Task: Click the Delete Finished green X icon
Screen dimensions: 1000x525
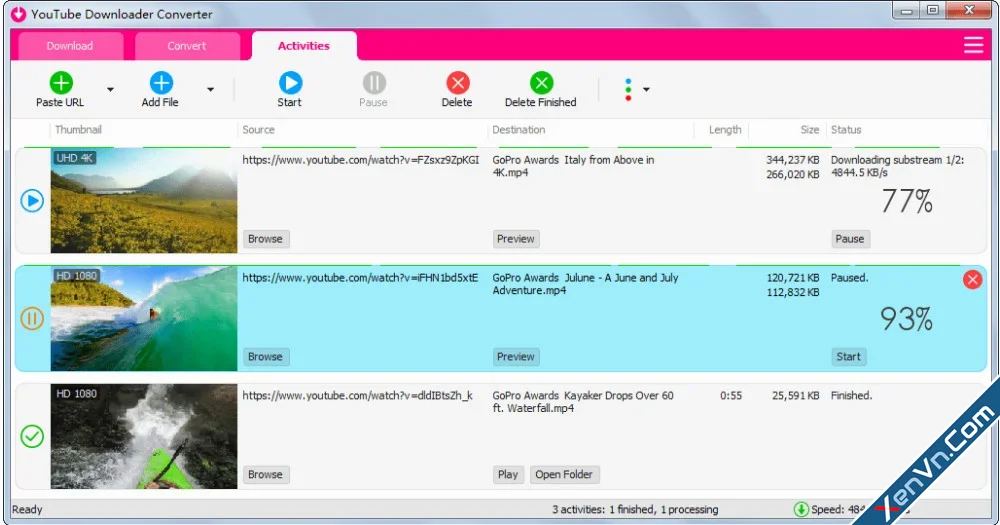Action: pos(541,83)
